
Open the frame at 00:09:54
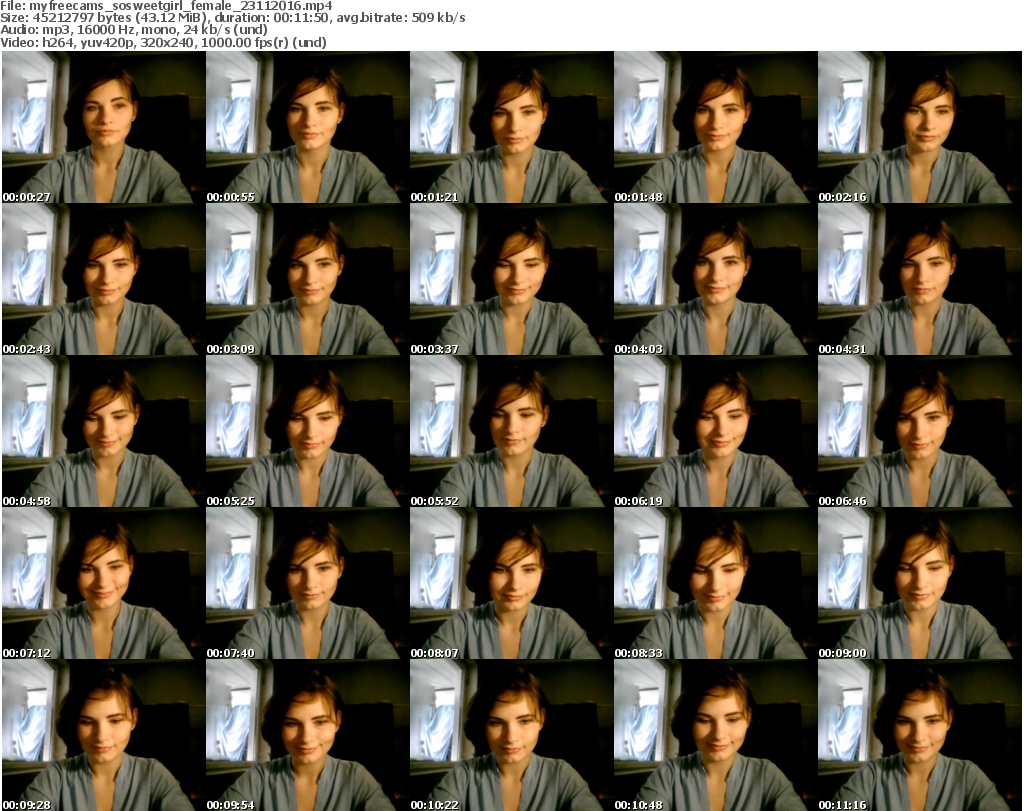tap(308, 735)
